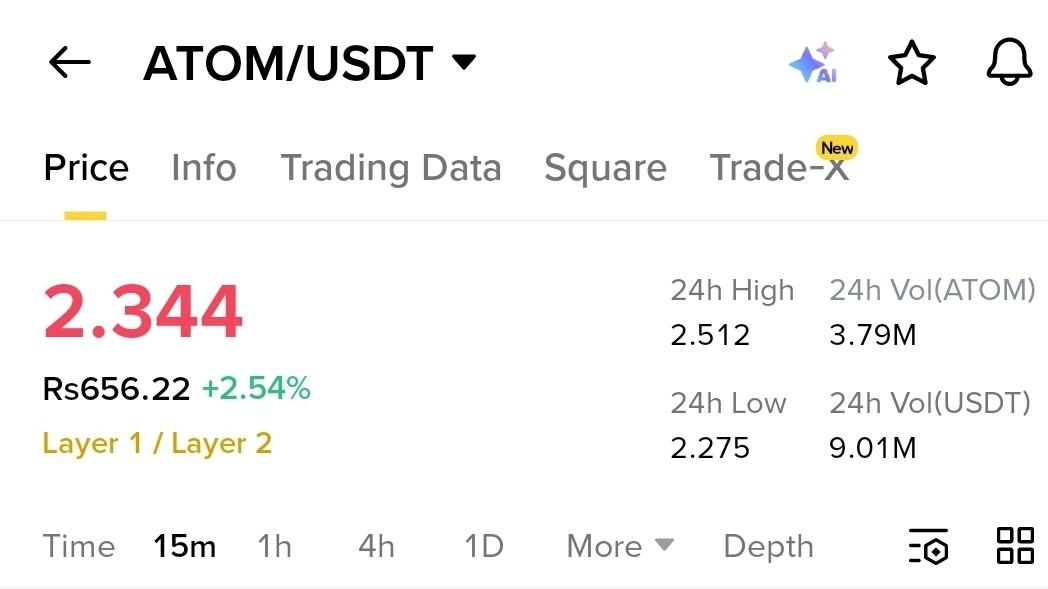Expand the More timeframes dropdown
The width and height of the screenshot is (1048, 589).
(620, 546)
